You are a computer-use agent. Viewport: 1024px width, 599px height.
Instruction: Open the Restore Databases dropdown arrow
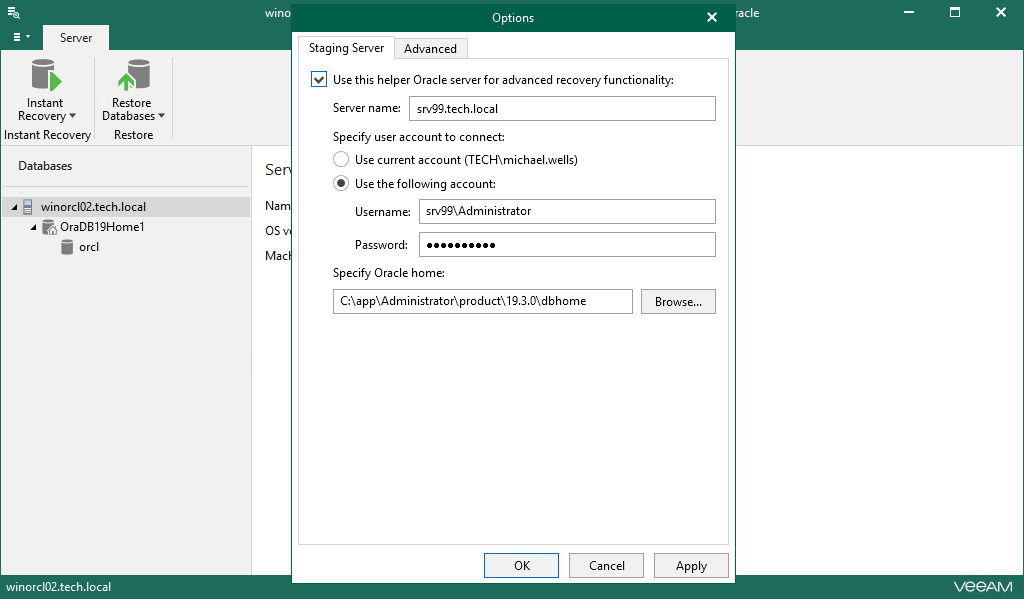(162, 116)
